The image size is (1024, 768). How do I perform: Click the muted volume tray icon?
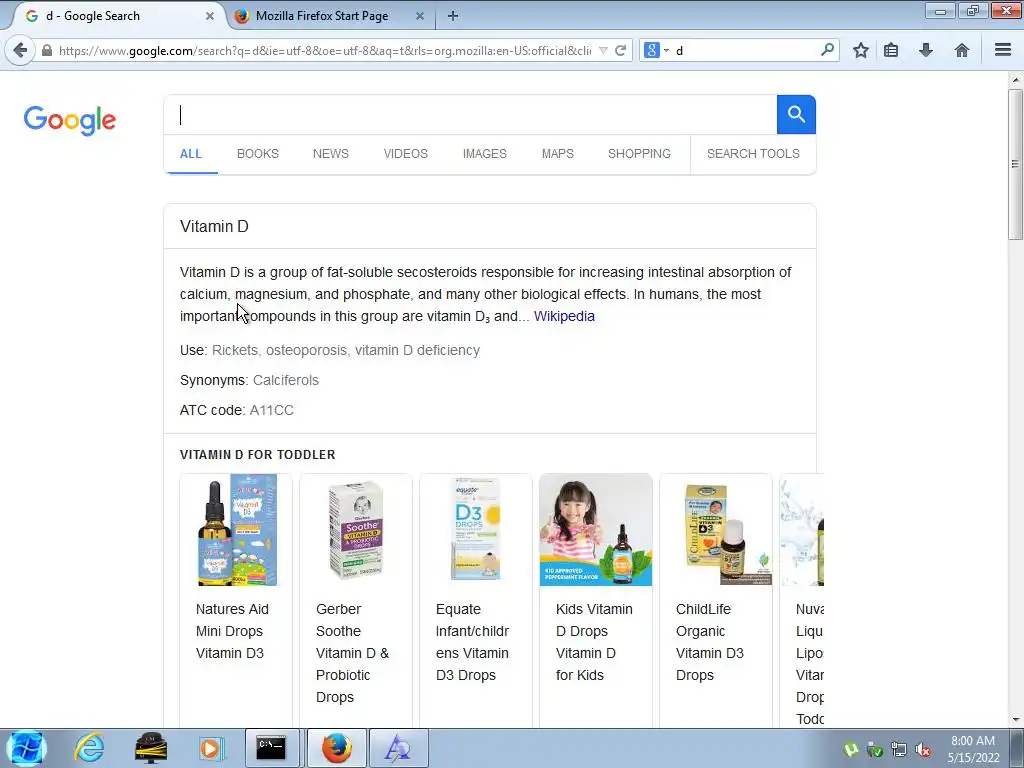click(x=923, y=749)
